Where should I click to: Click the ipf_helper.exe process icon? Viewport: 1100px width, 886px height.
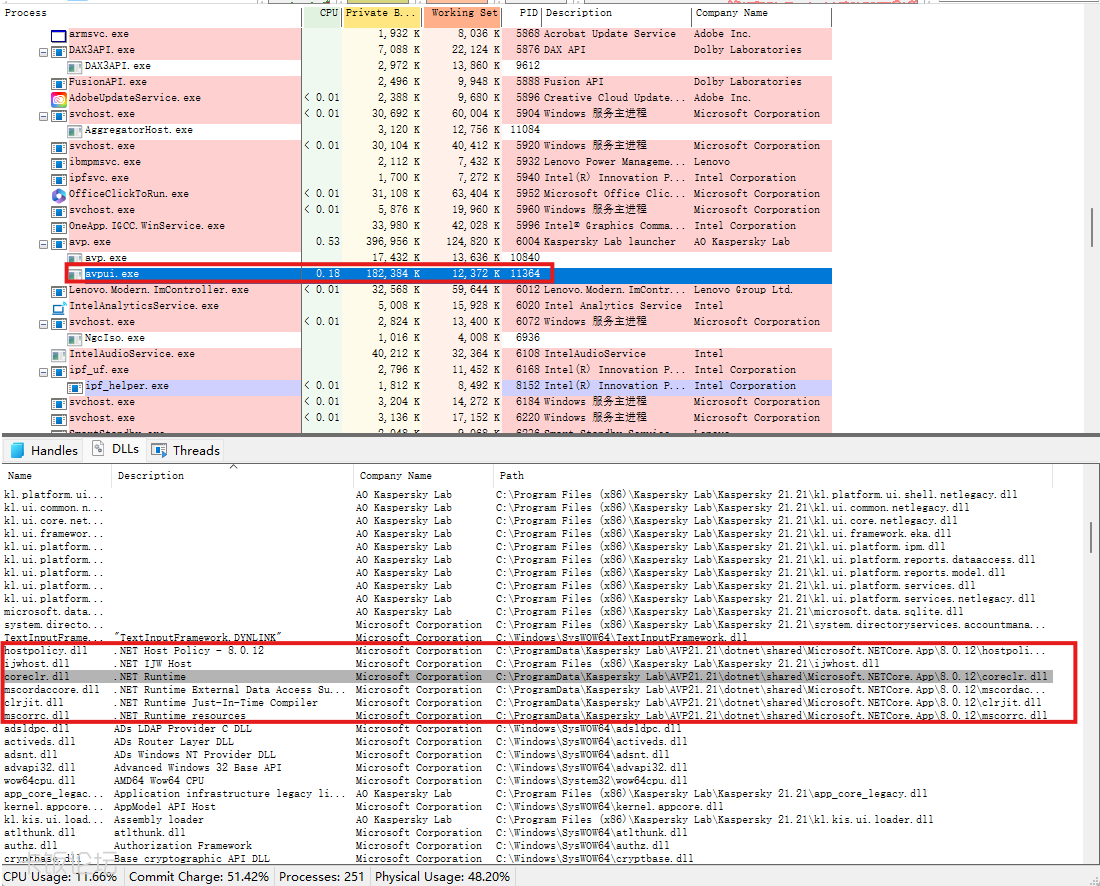[75, 387]
